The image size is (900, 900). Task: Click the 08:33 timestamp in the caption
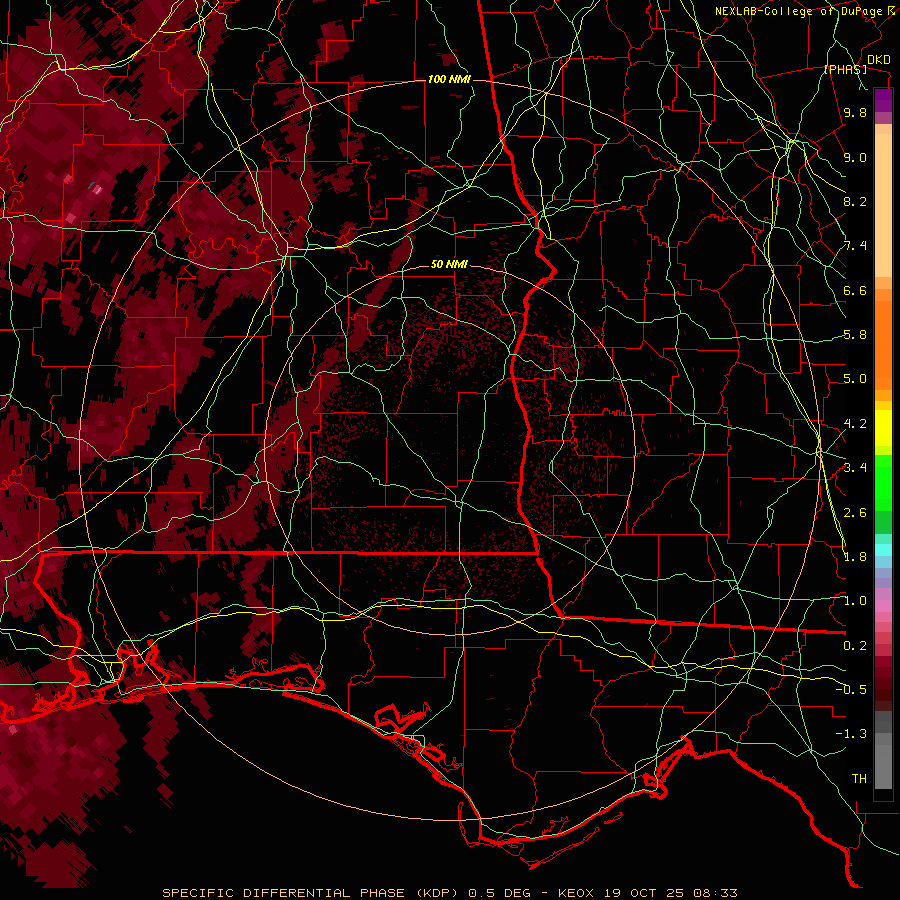click(715, 893)
